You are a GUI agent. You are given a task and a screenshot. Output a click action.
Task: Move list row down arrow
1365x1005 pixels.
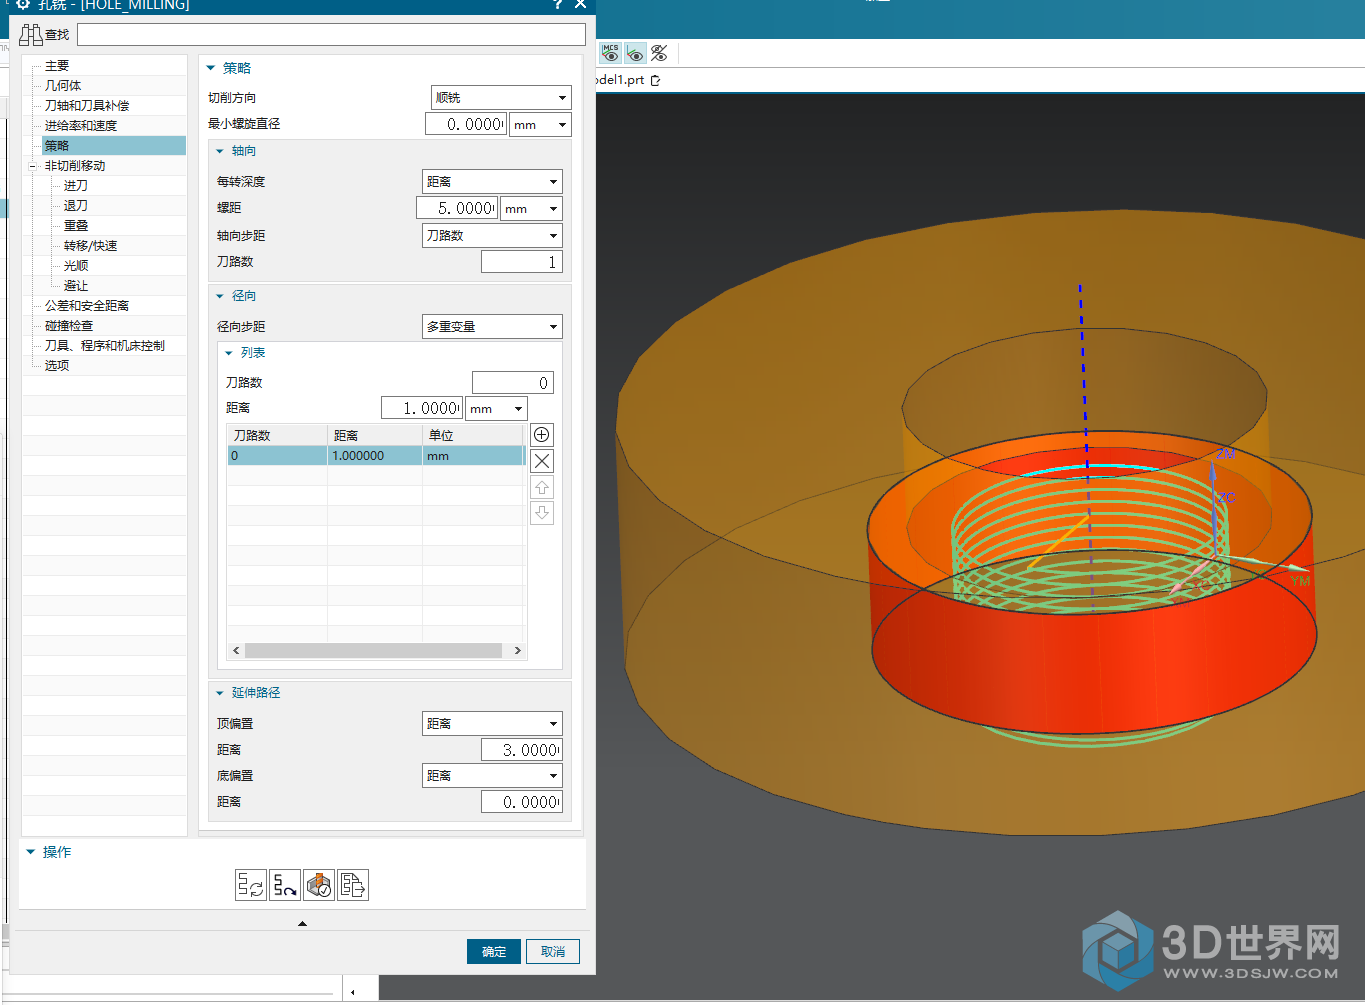(542, 513)
